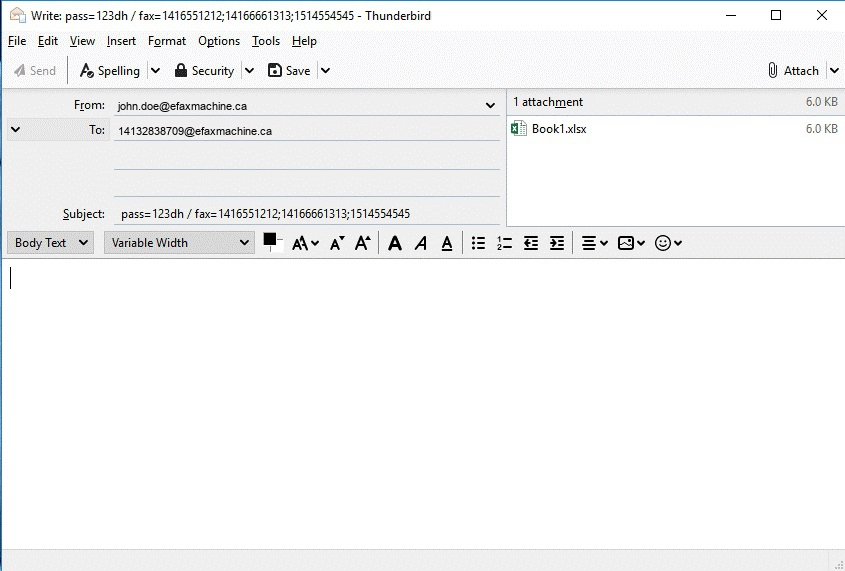Image resolution: width=845 pixels, height=571 pixels.
Task: Maximize the compose window
Action: click(x=776, y=15)
